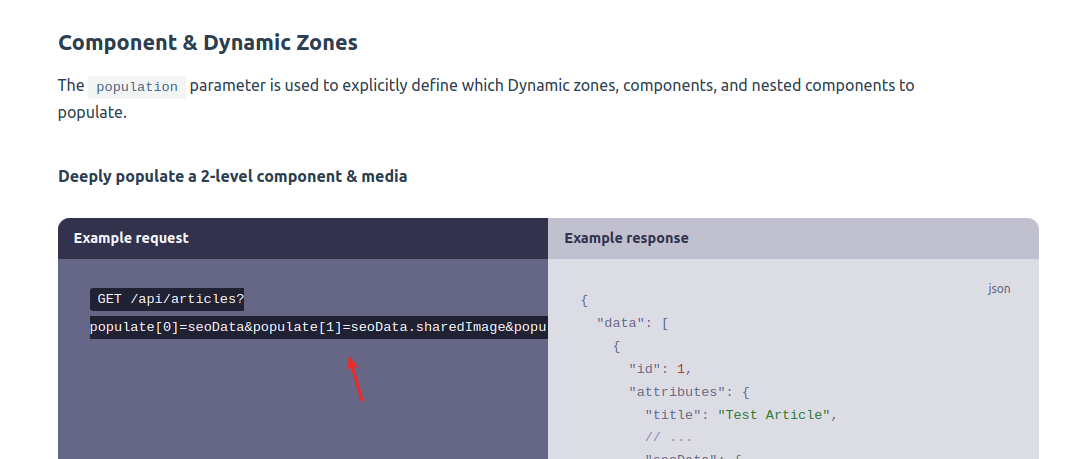The image size is (1084, 459).
Task: Select the Example request panel header
Action: [303, 238]
